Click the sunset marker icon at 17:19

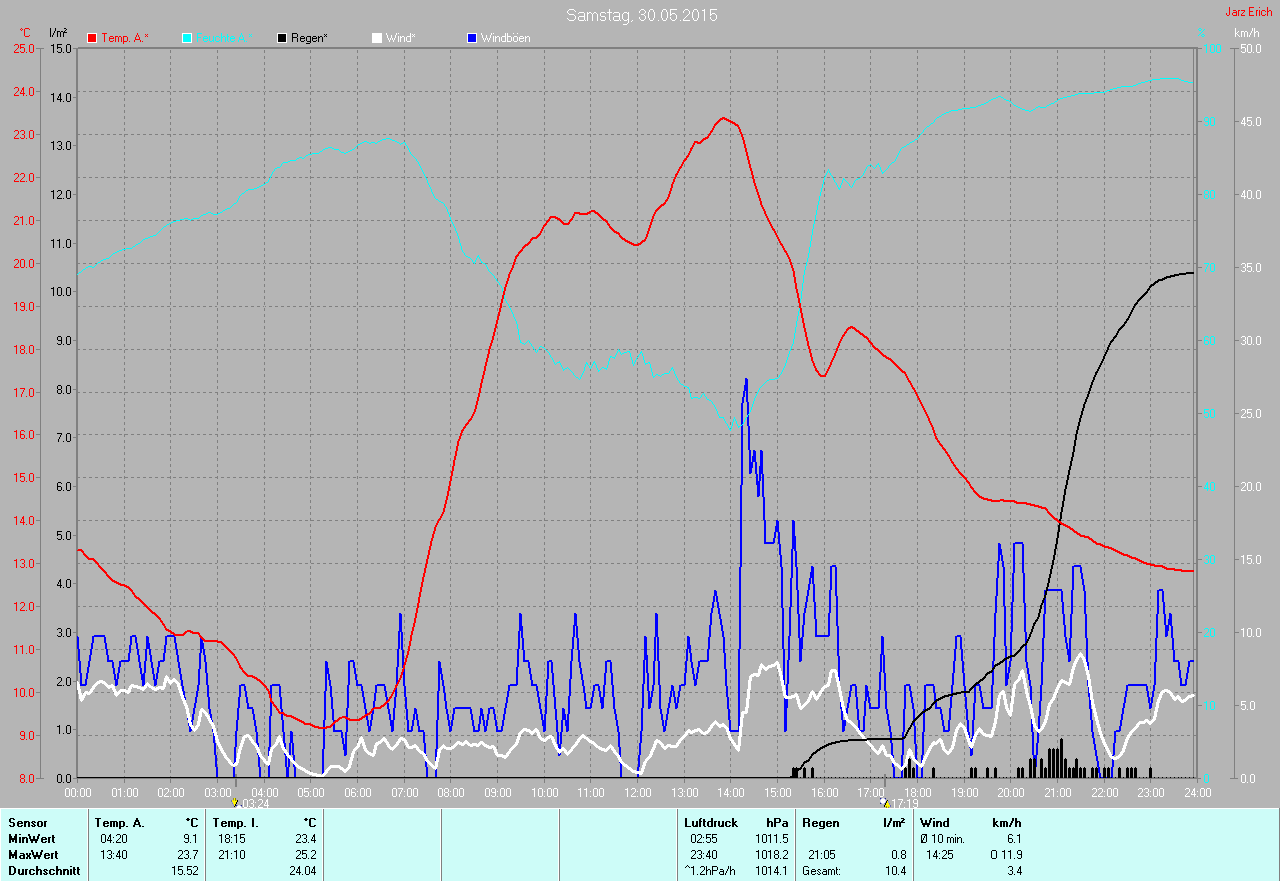[884, 802]
